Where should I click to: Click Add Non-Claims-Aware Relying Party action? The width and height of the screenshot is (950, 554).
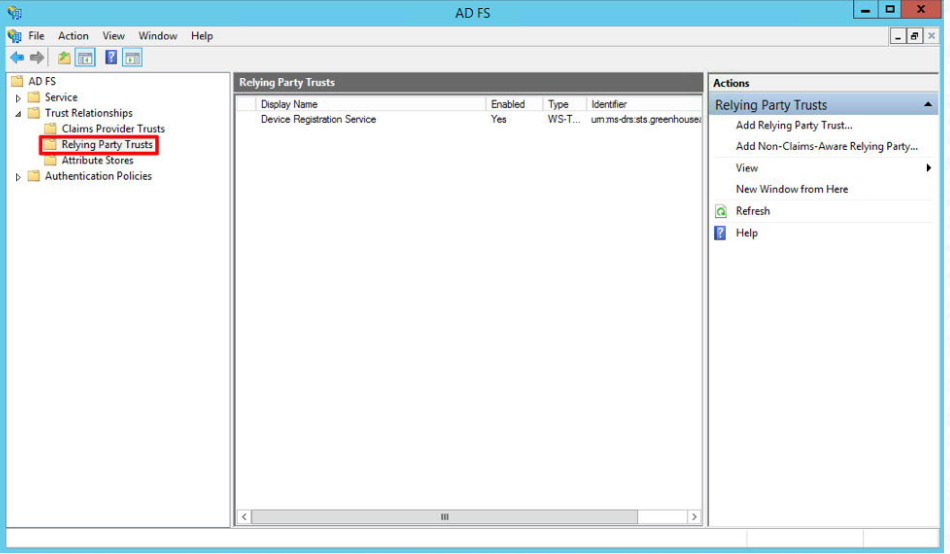pos(826,146)
